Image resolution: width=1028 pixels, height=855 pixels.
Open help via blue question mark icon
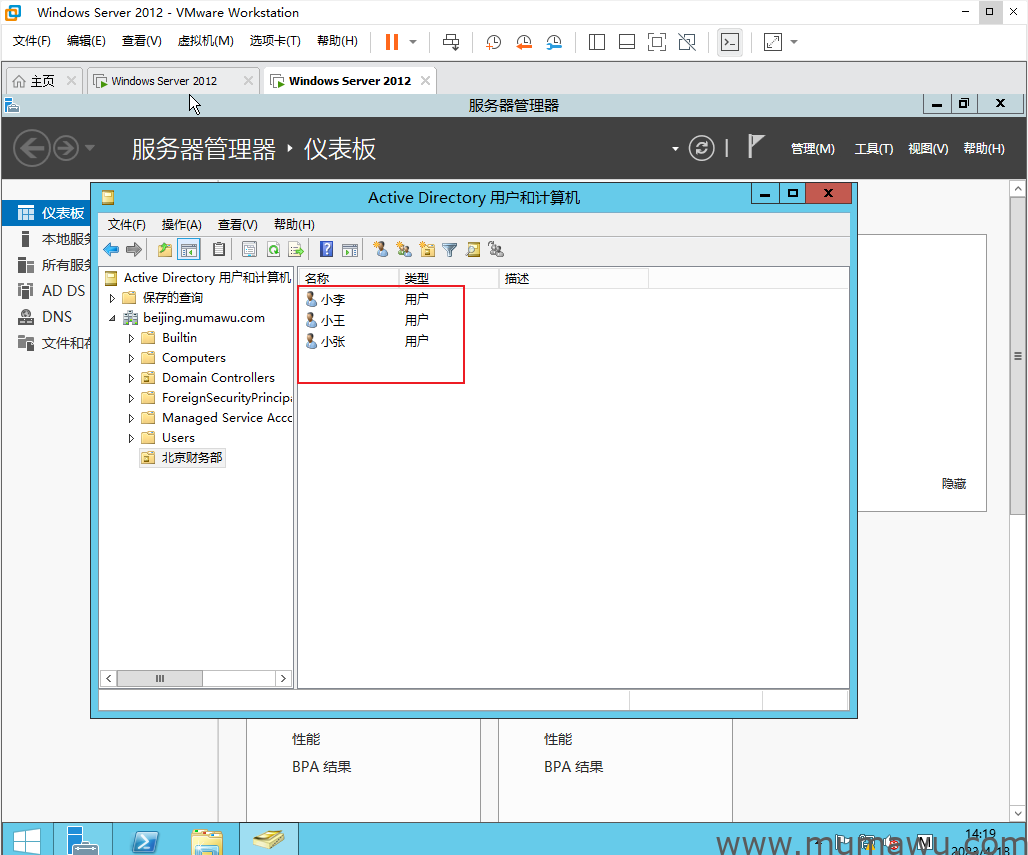[x=326, y=250]
